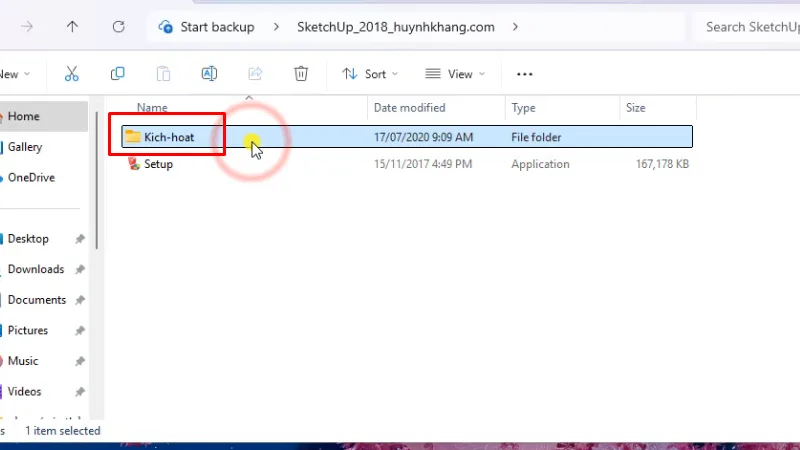Click the Paste clipboard icon

click(x=163, y=74)
